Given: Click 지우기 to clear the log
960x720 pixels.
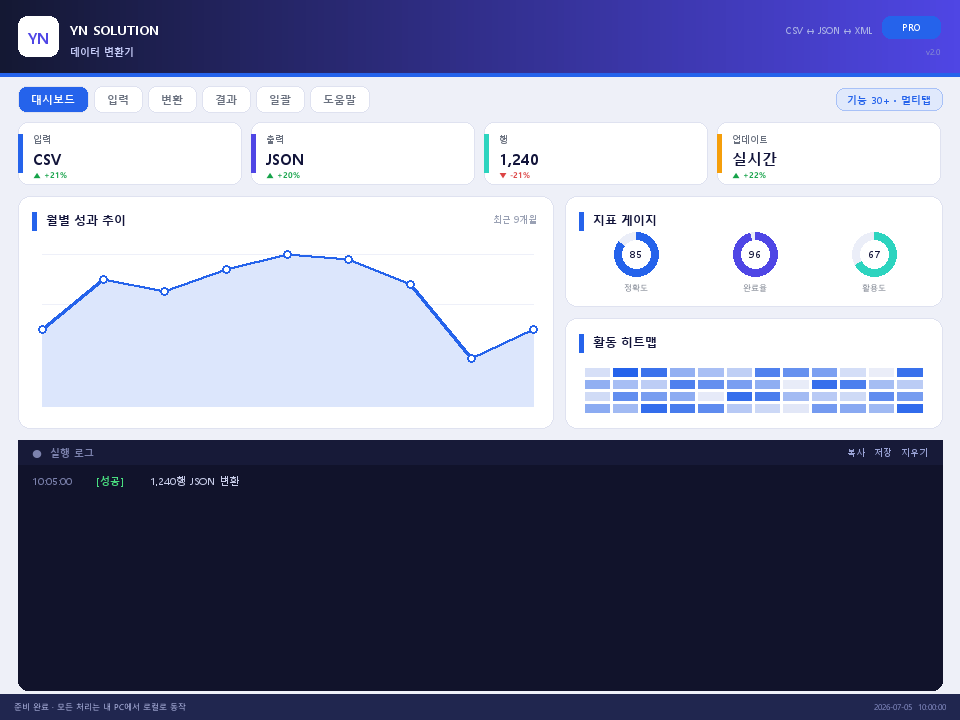Looking at the screenshot, I should pyautogui.click(x=915, y=452).
